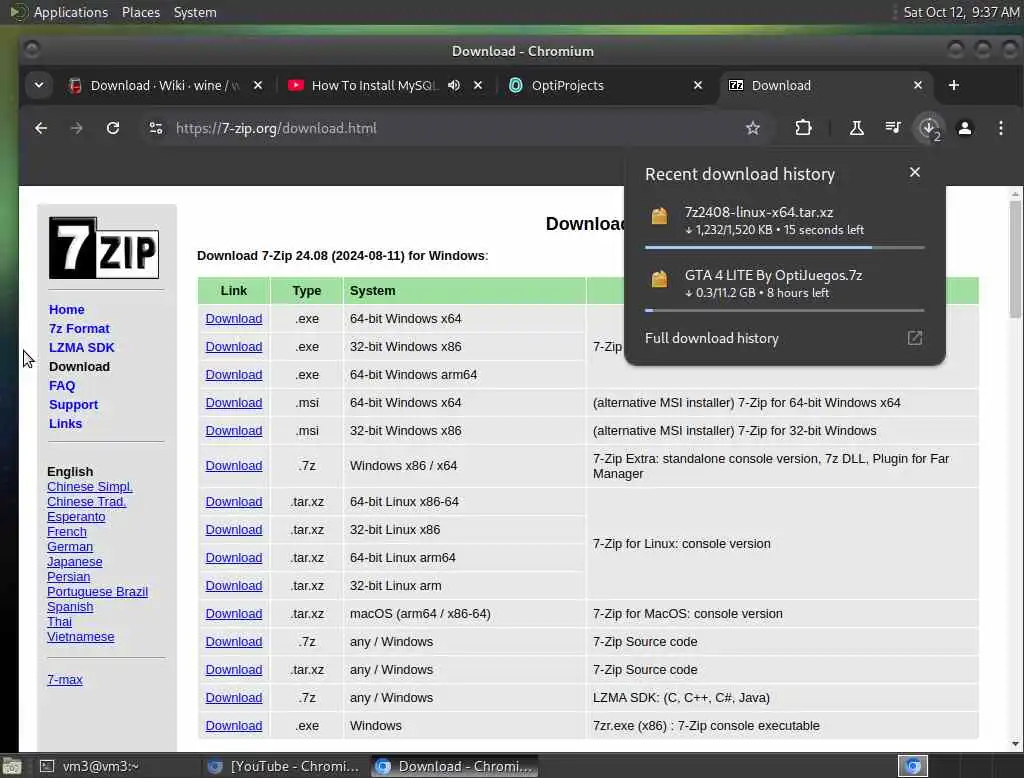Switch language to Vietnamese
Screen dimensions: 1024x778
pyautogui.click(x=80, y=637)
